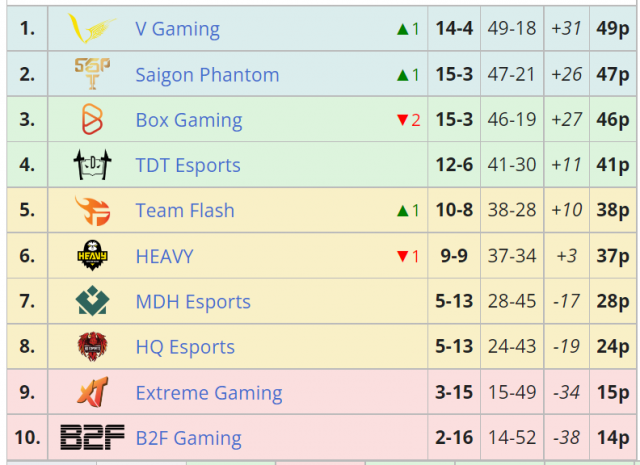Screen dimensions: 640x465
Task: Click the TDT Esports team logo
Action: coord(91,165)
